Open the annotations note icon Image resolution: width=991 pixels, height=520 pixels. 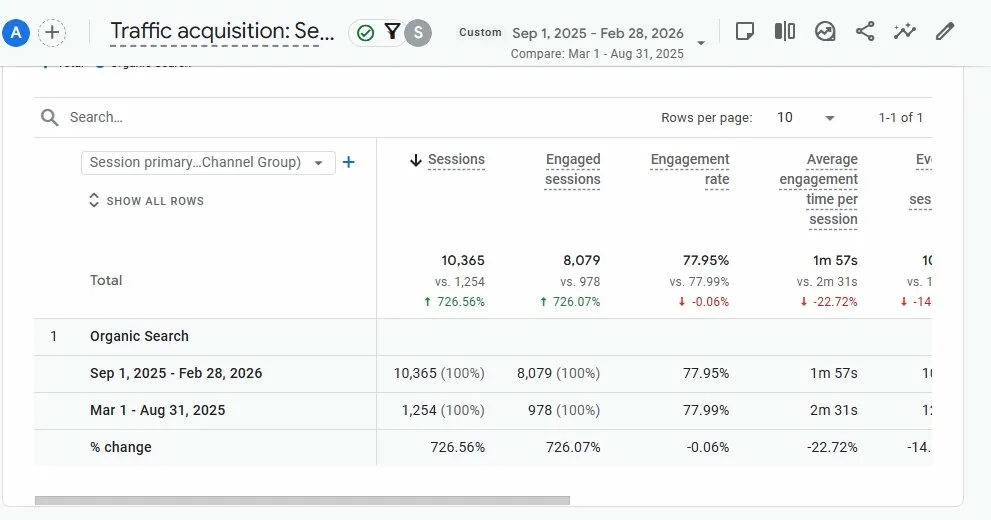point(745,31)
